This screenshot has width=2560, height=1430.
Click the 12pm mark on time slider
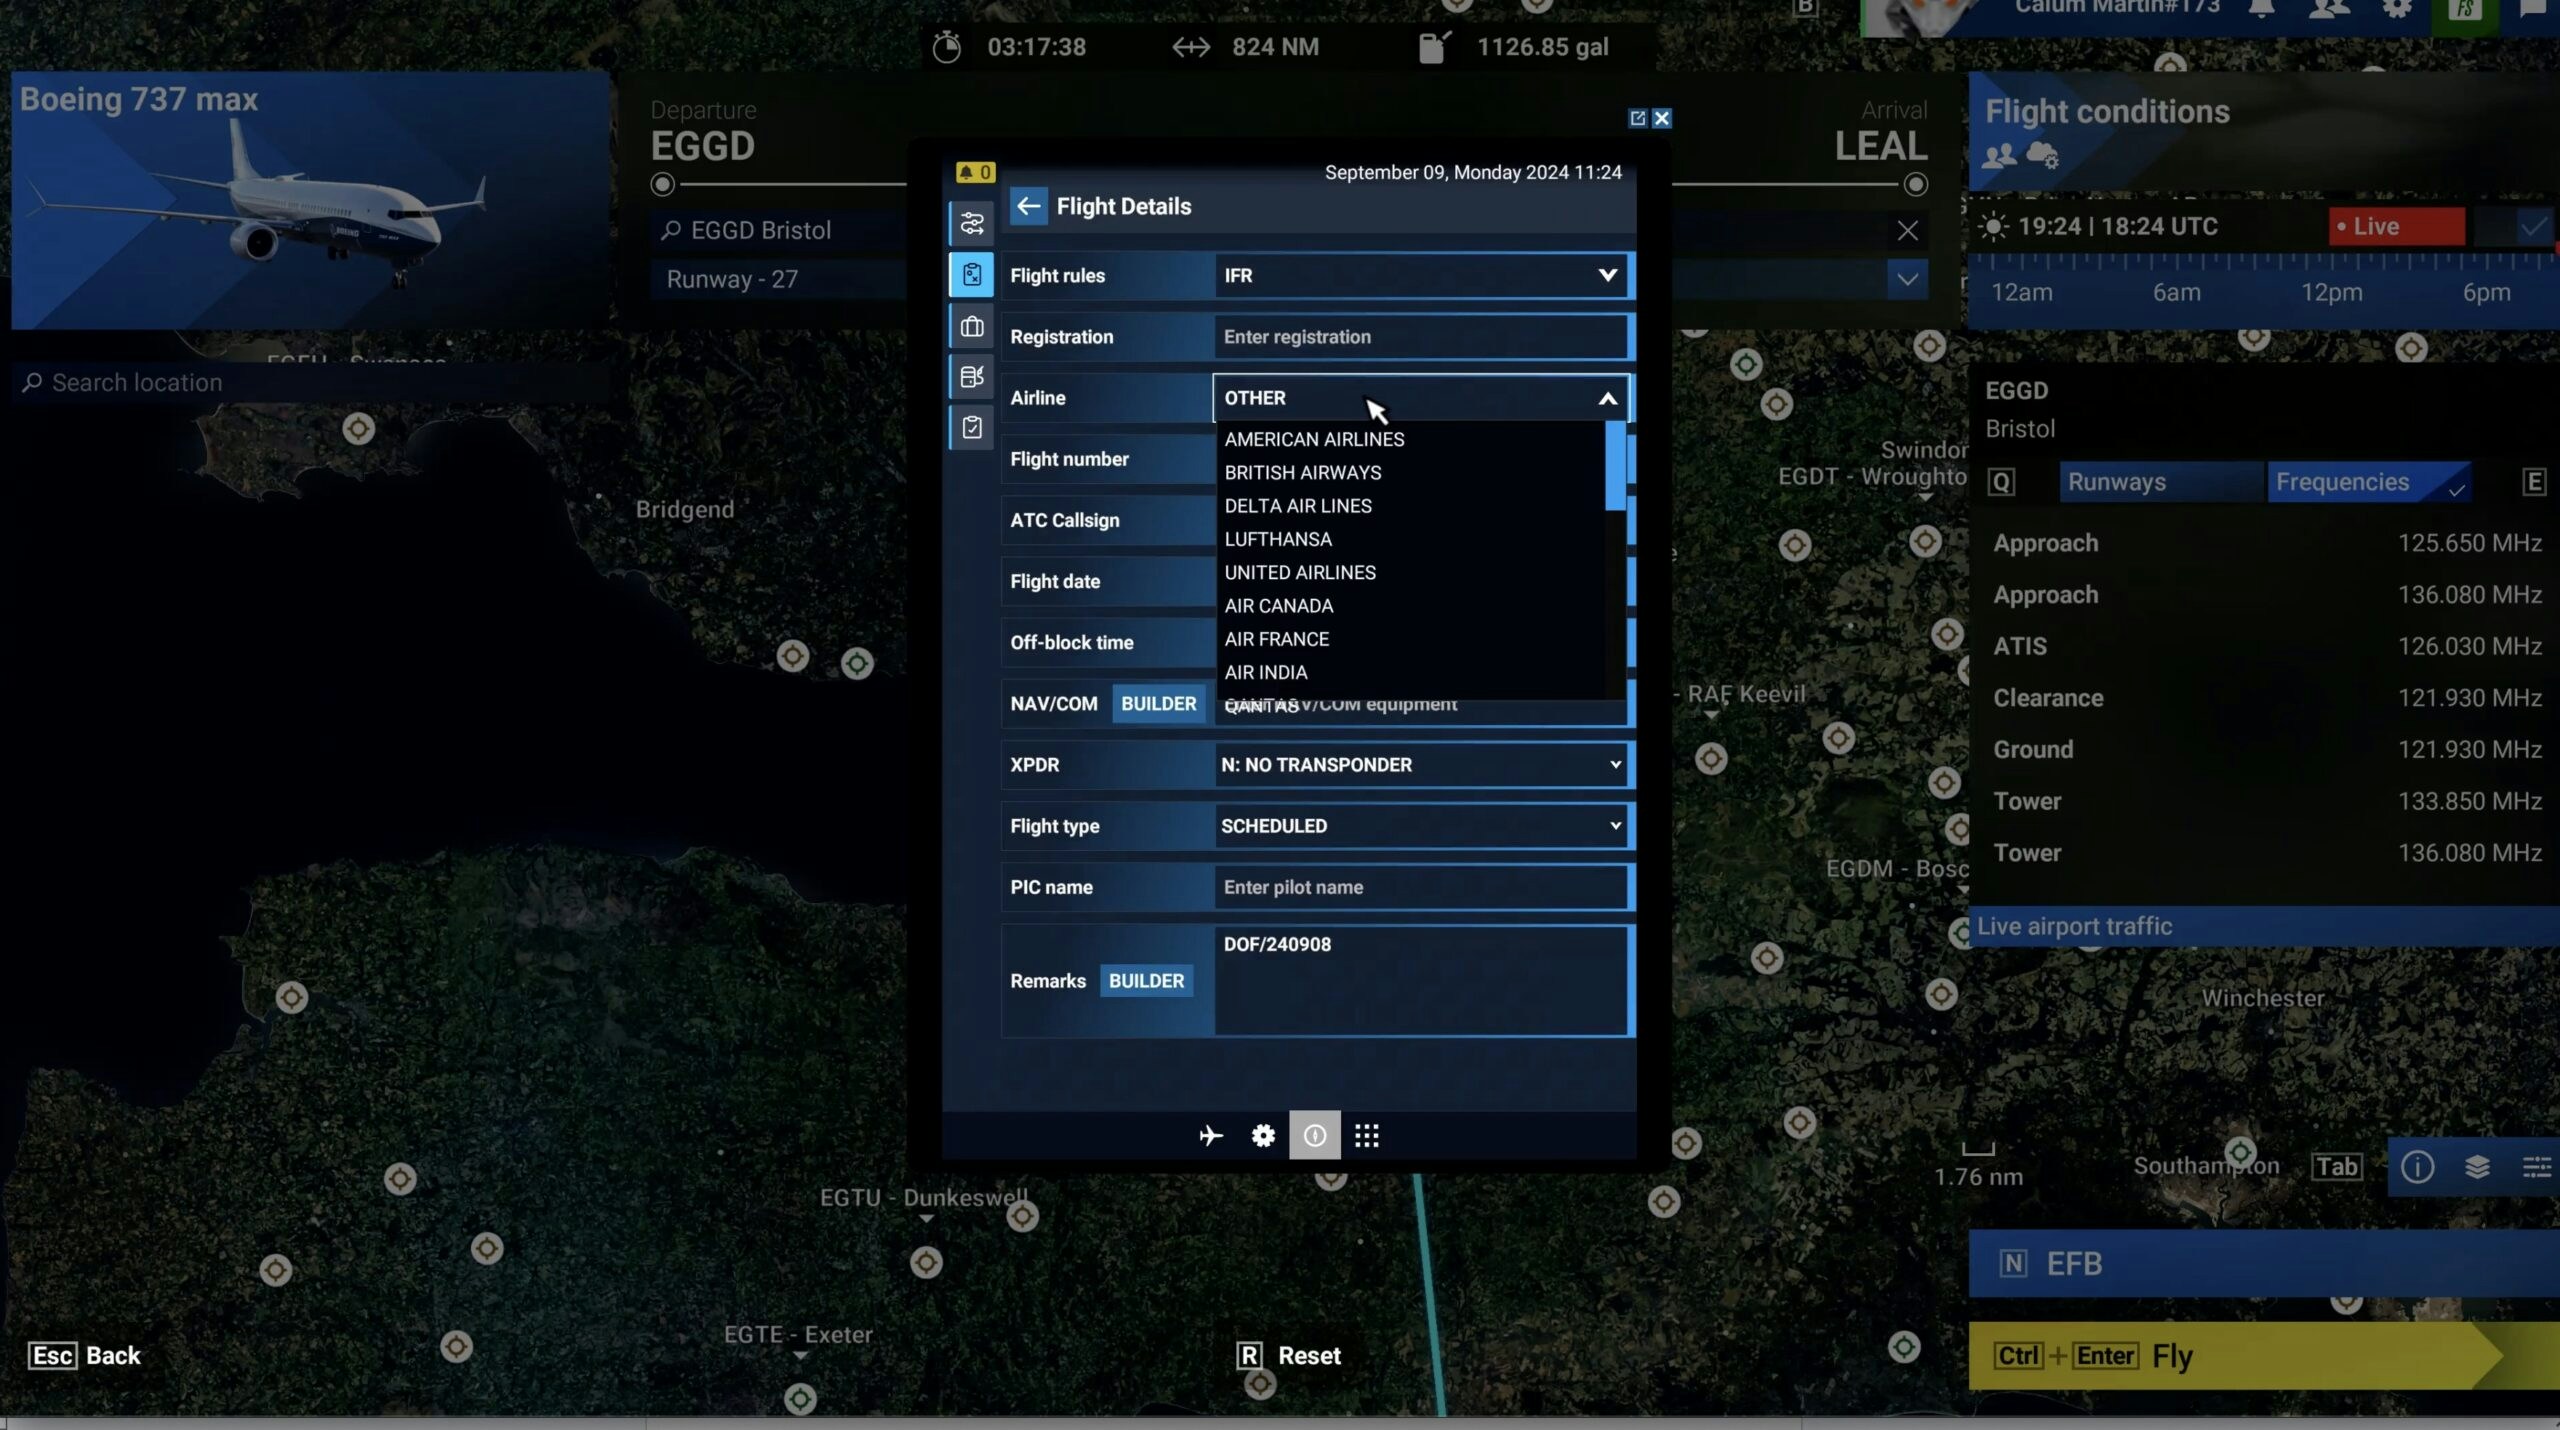coord(2331,292)
